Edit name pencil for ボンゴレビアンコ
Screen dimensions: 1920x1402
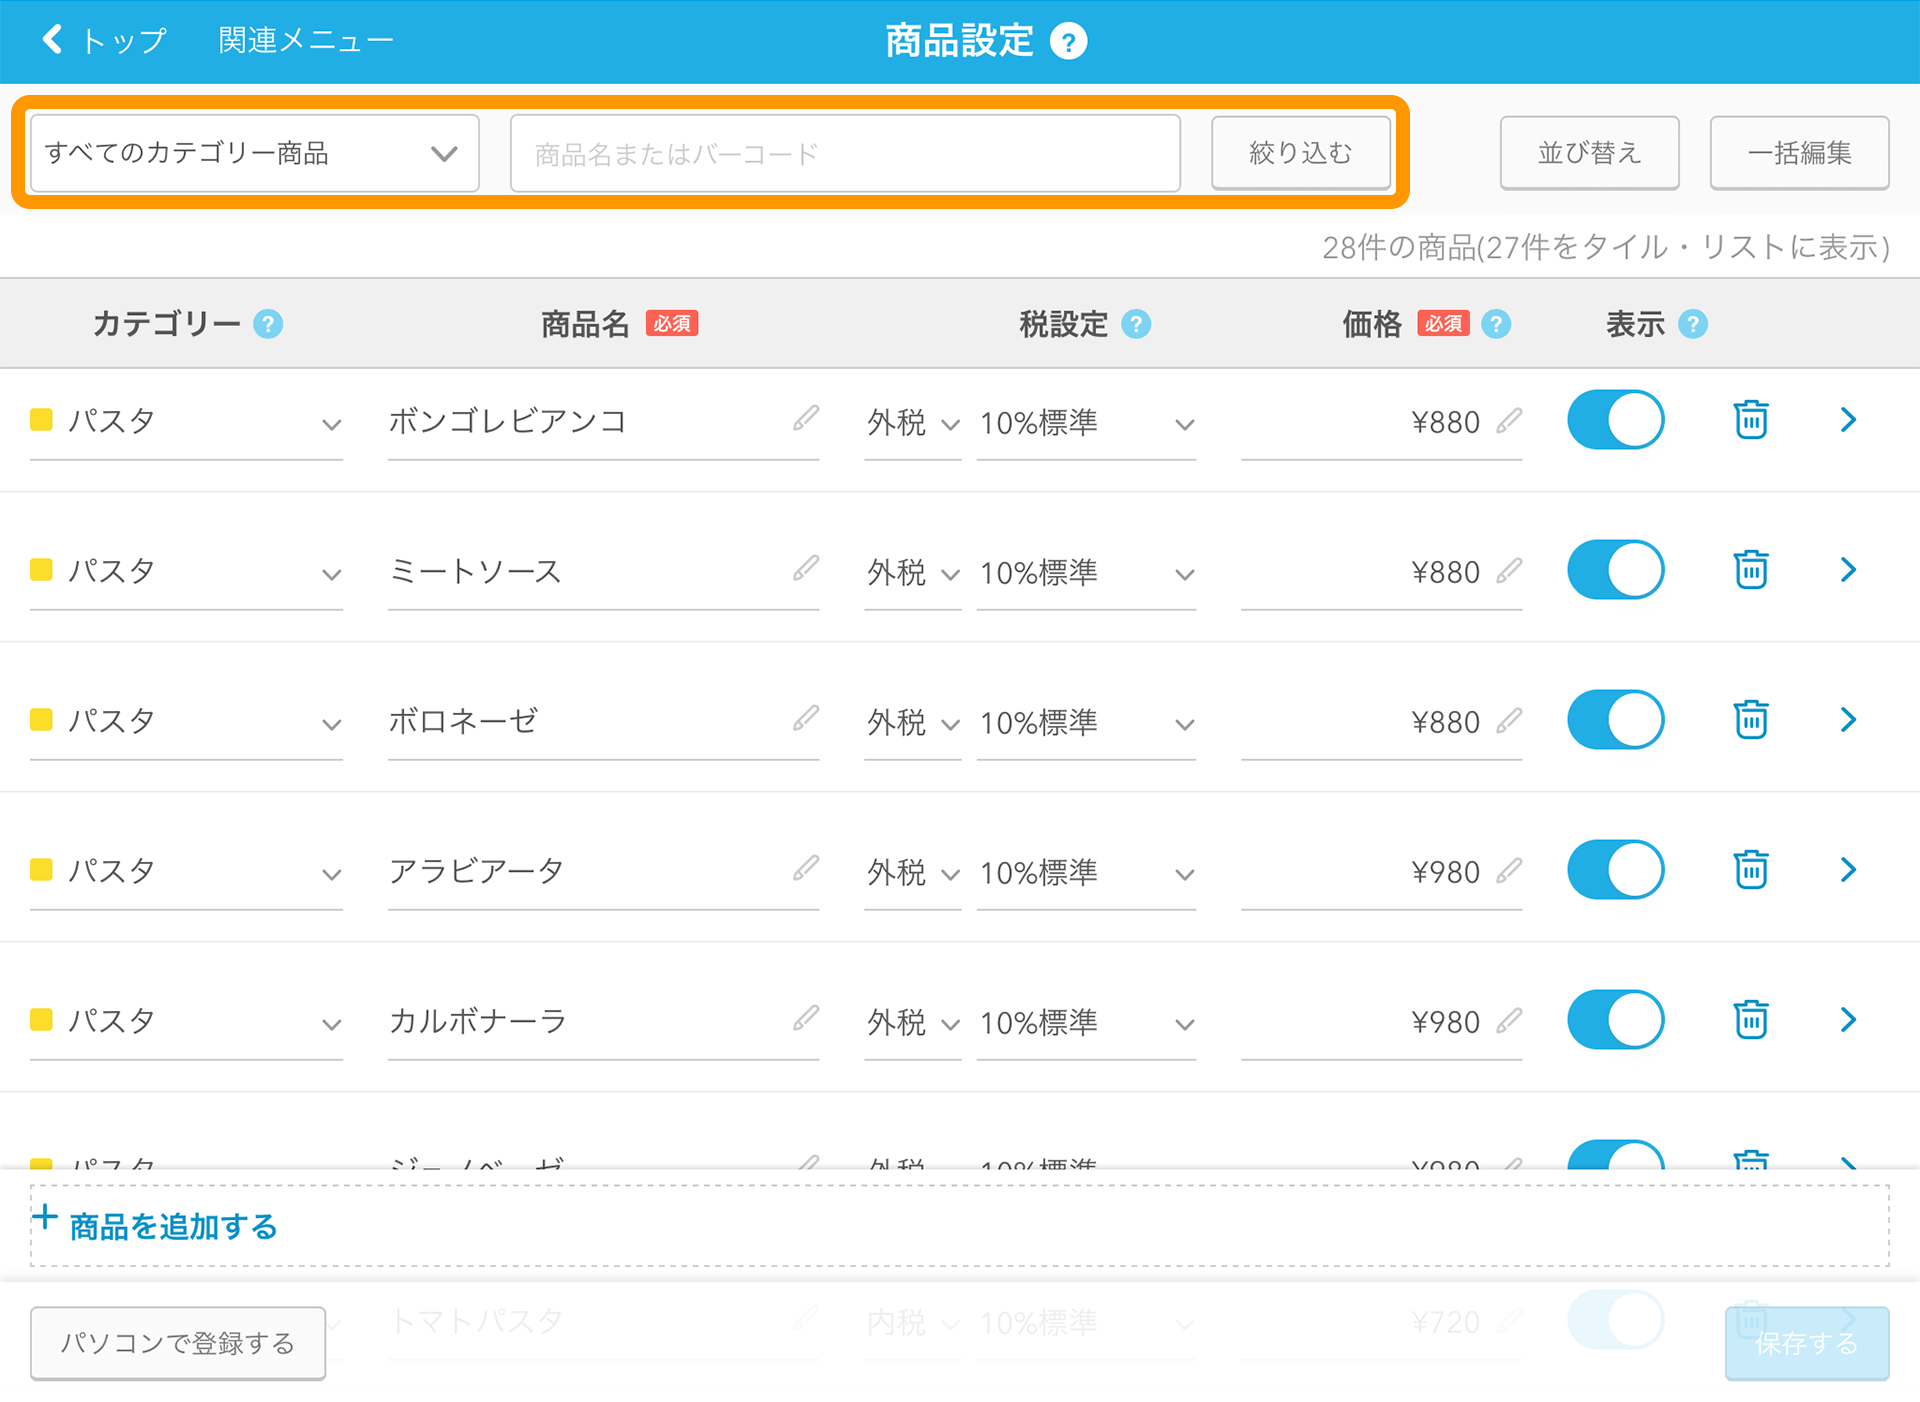click(x=806, y=418)
